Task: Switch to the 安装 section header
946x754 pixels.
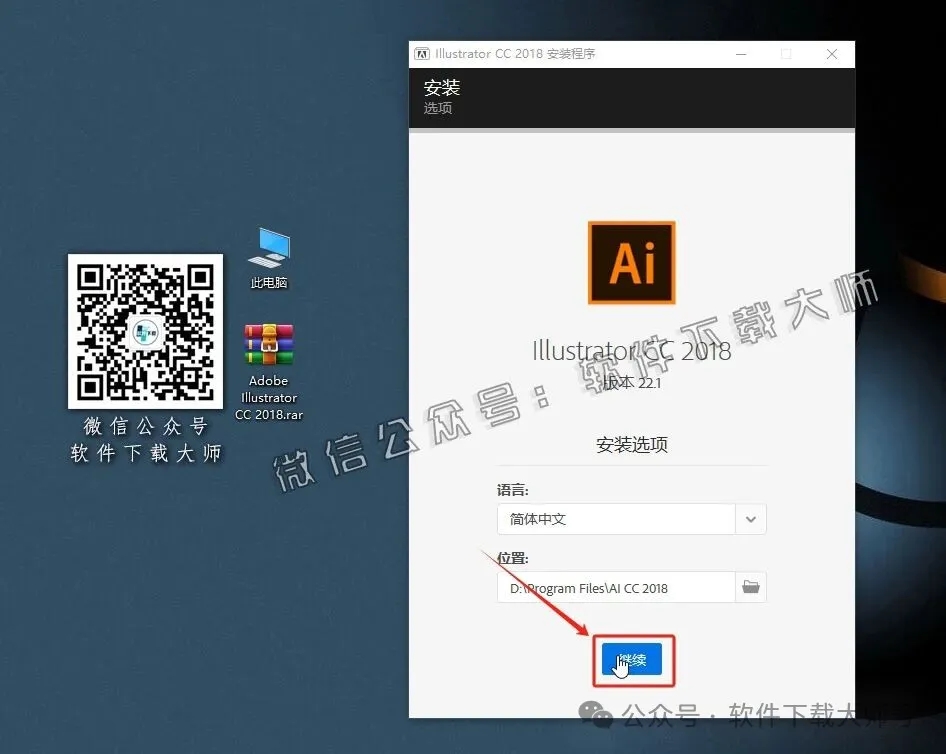Action: (441, 88)
